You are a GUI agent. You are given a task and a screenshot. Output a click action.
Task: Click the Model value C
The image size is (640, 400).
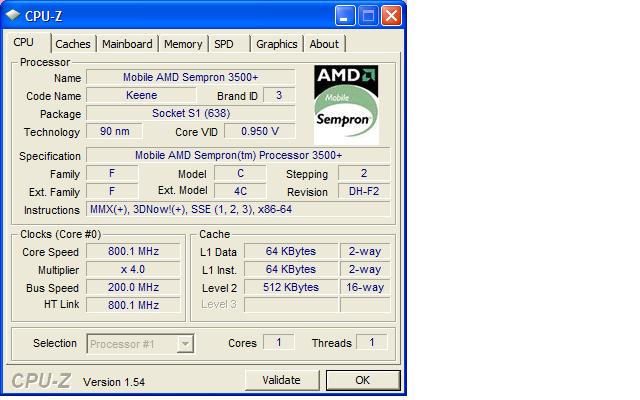pos(240,173)
